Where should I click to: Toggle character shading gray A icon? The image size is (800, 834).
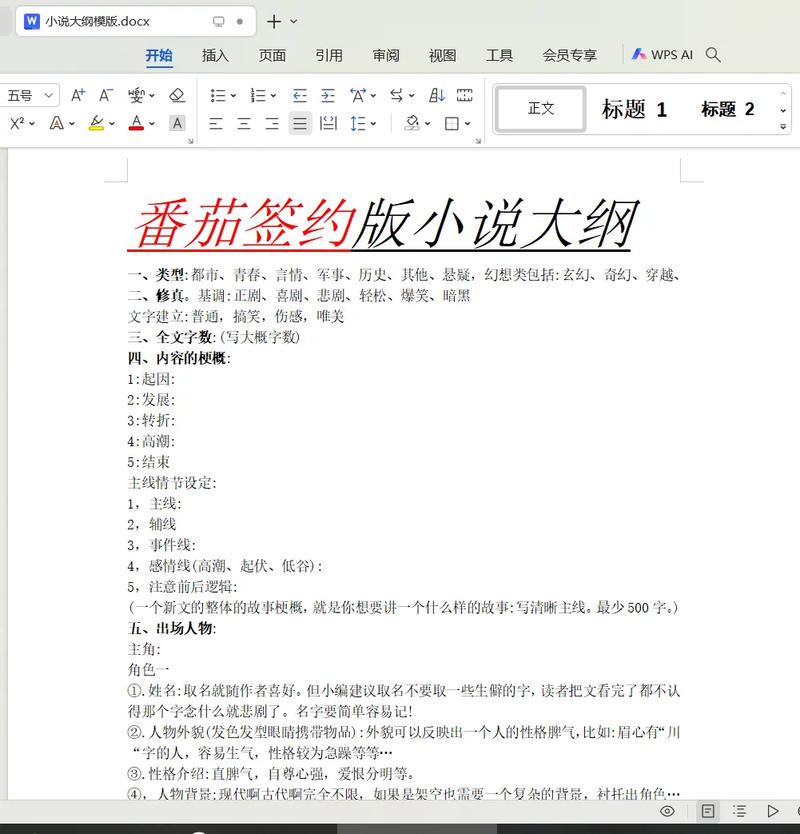pos(177,123)
